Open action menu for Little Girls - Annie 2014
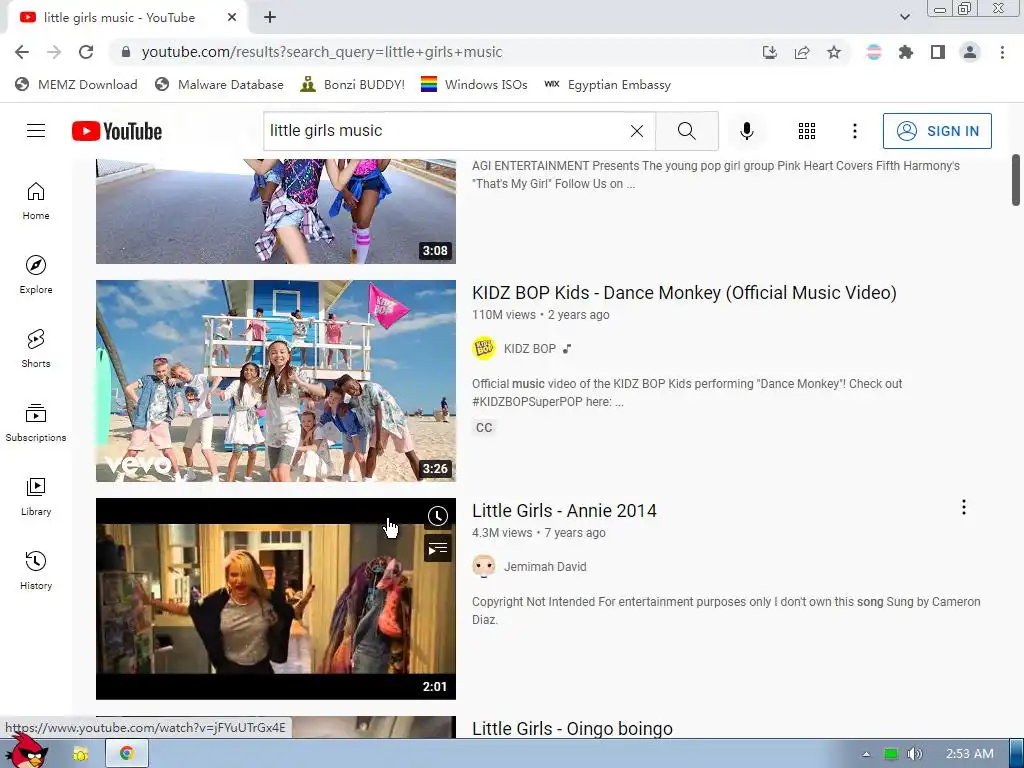The width and height of the screenshot is (1024, 768). 963,507
